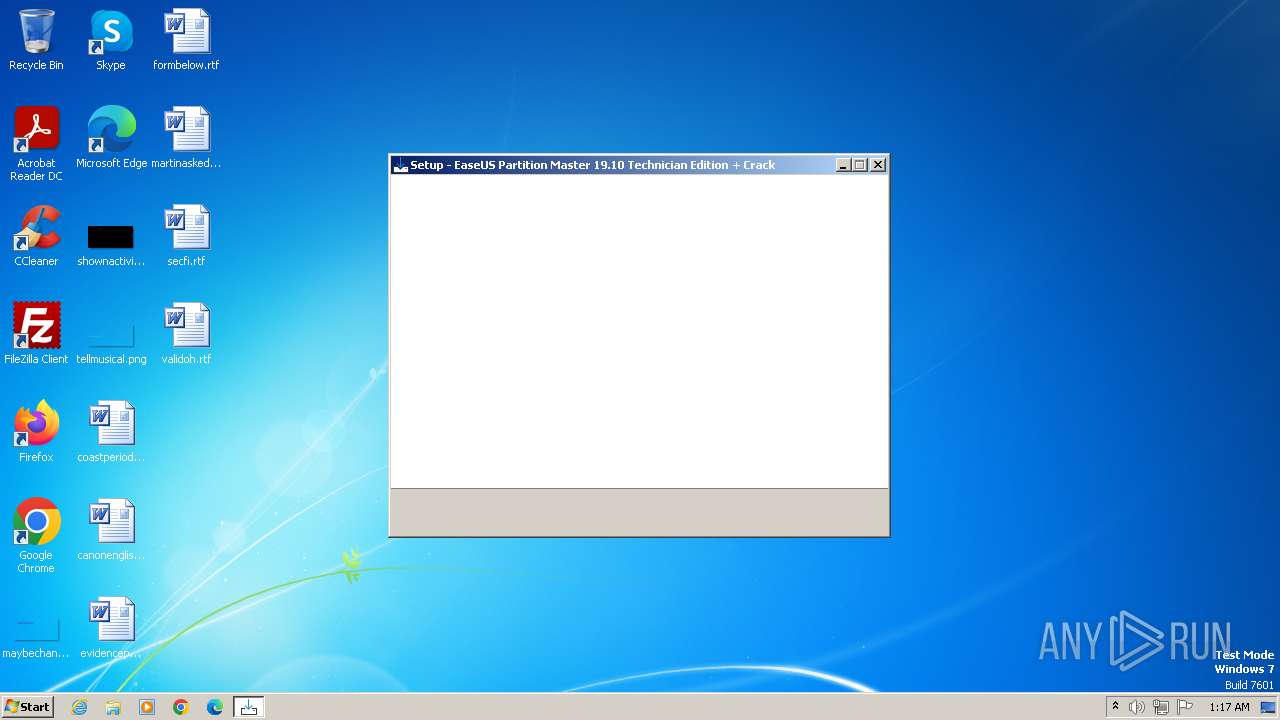The width and height of the screenshot is (1280, 720).
Task: Open the volume speaker tray icon
Action: tap(1137, 707)
